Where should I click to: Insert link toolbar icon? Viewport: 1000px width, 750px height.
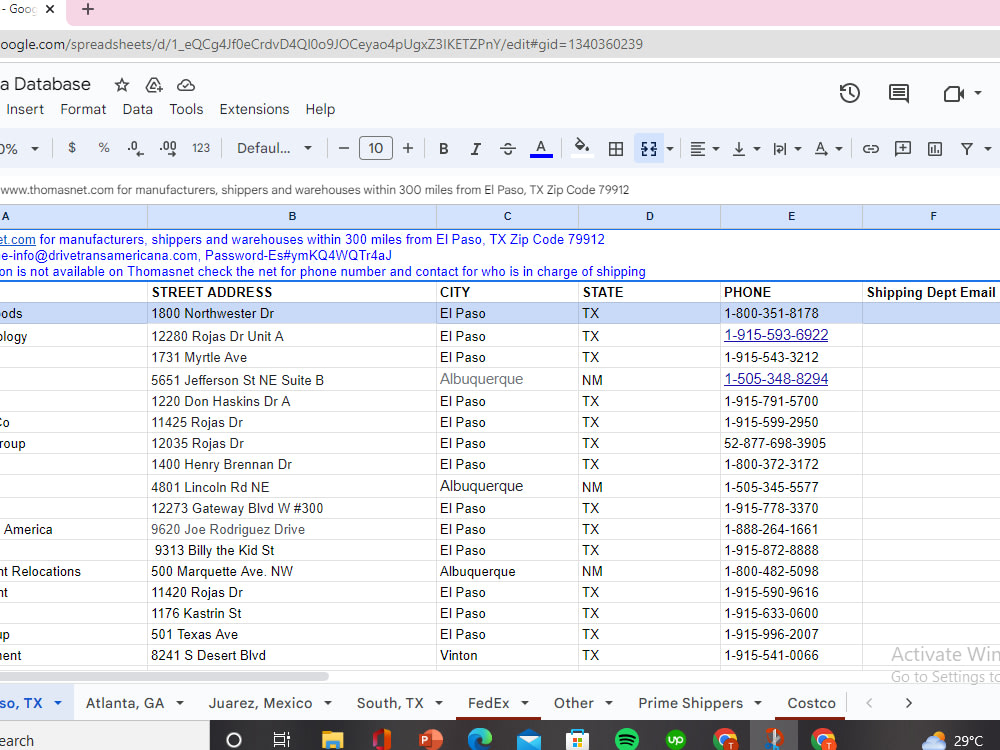[871, 149]
